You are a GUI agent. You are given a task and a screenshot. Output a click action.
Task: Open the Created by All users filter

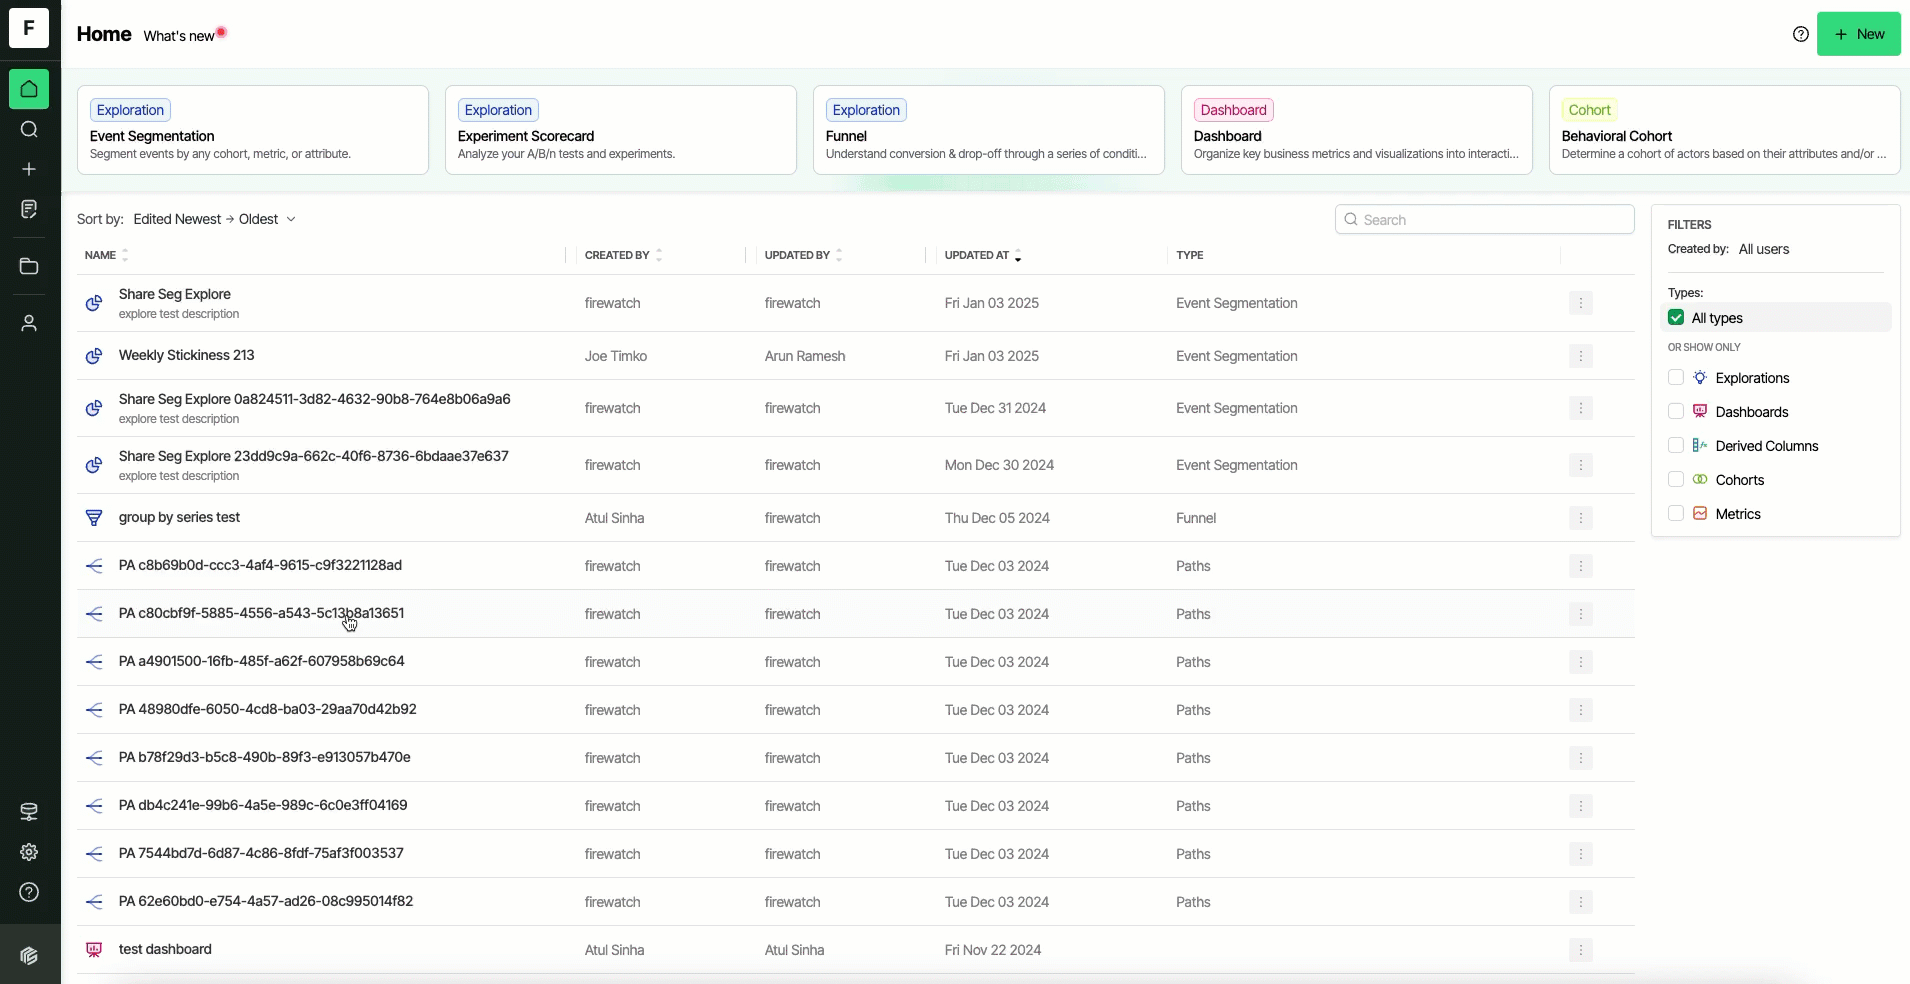1763,249
